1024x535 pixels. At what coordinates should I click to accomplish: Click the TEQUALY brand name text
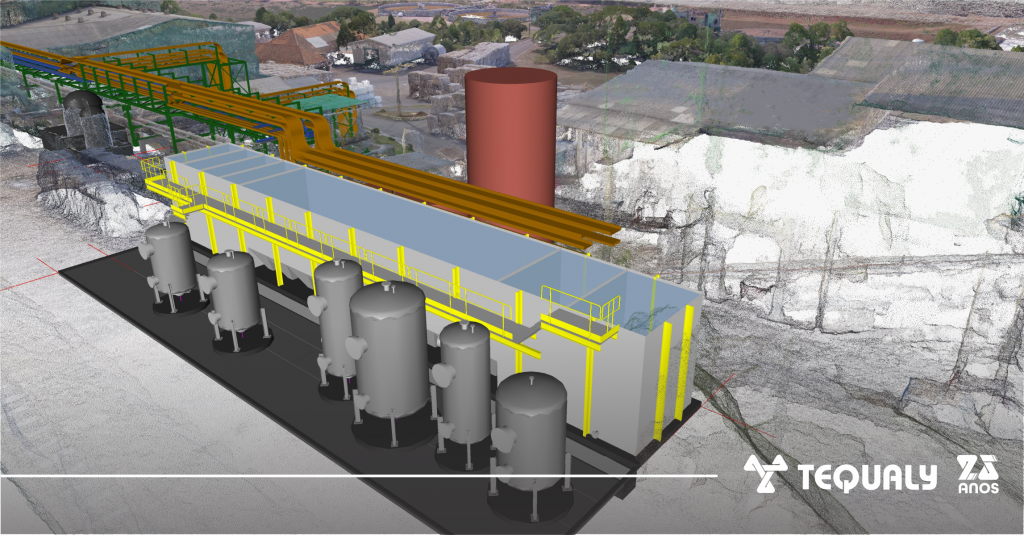868,477
